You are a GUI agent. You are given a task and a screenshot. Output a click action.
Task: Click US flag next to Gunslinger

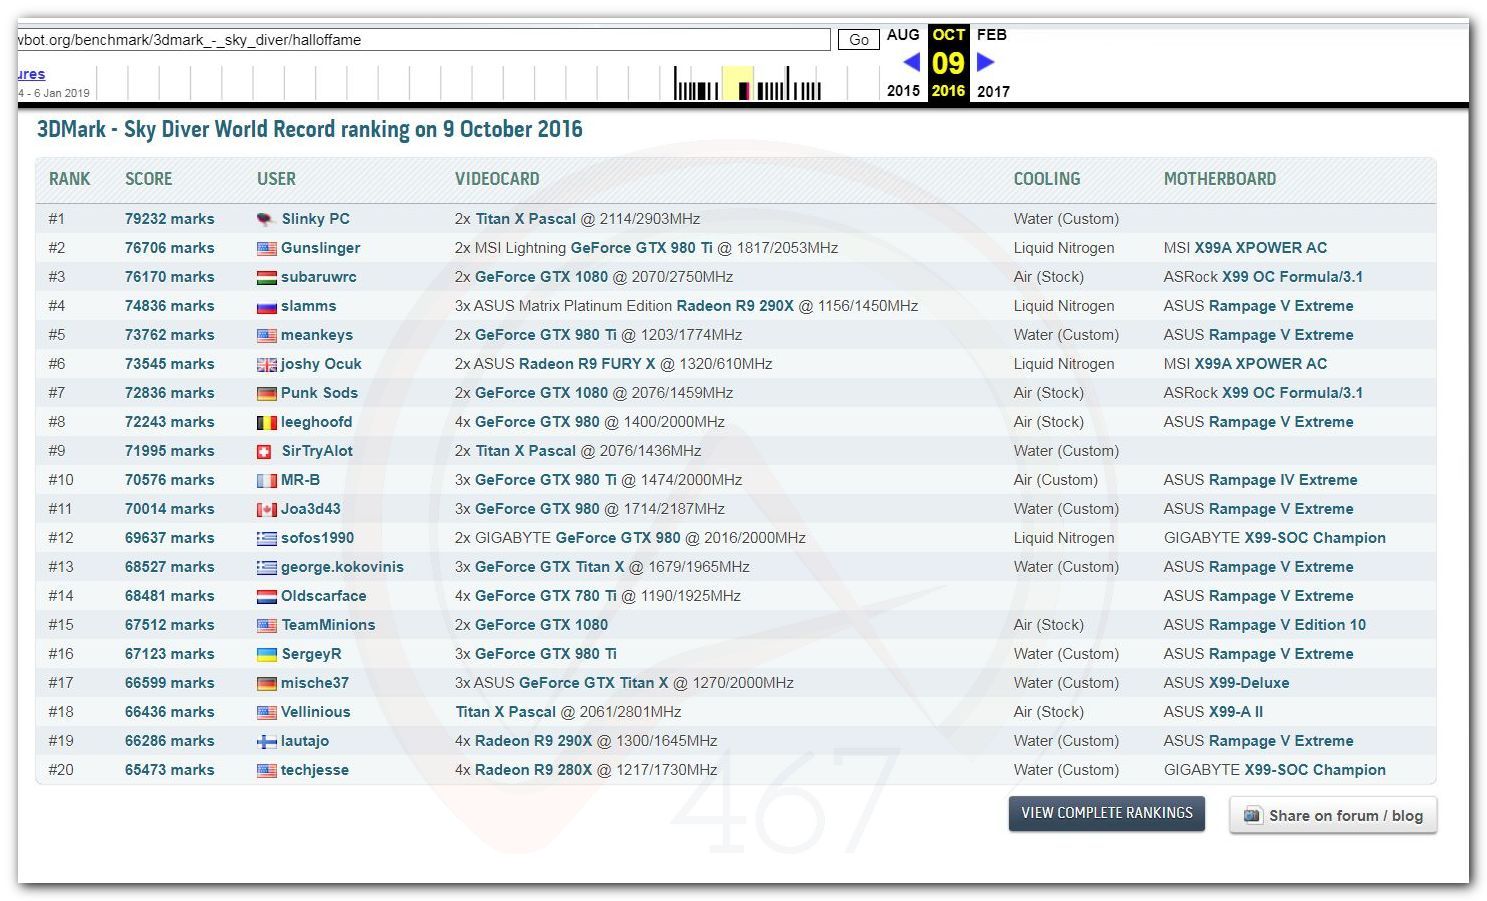266,248
